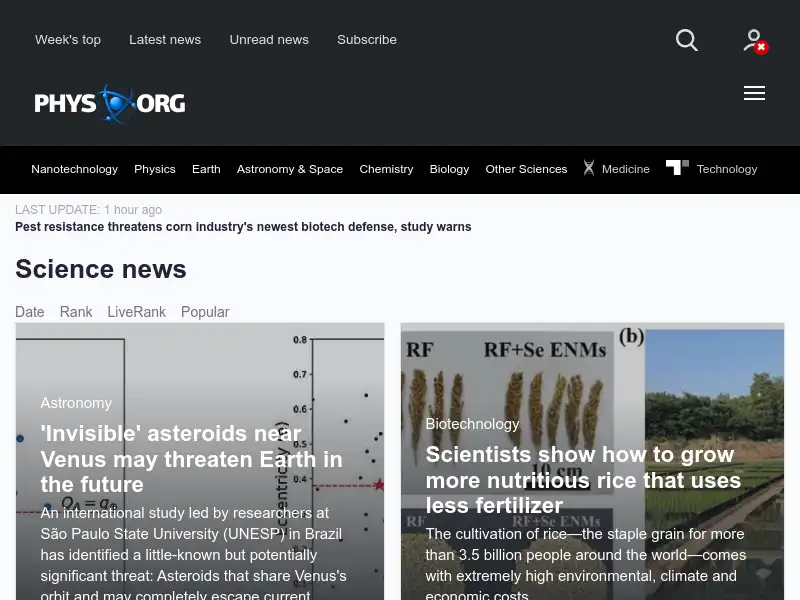Click the Technology section icon

pyautogui.click(x=678, y=167)
